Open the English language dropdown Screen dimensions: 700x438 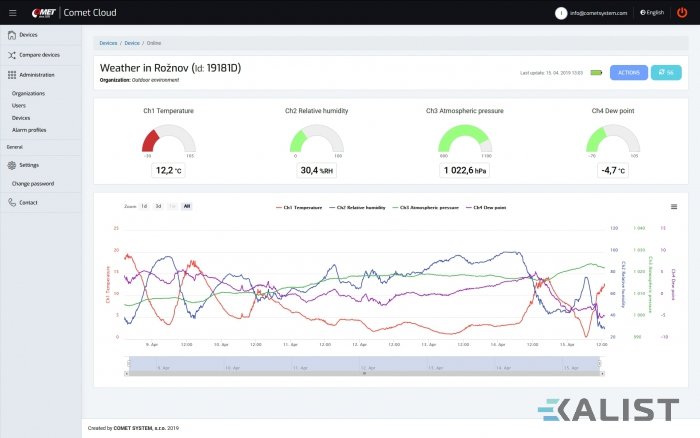pos(652,13)
